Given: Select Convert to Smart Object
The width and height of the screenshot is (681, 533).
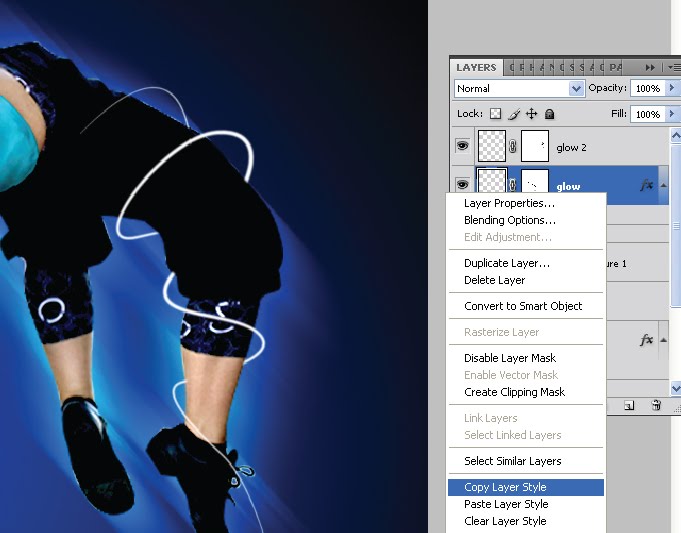Looking at the screenshot, I should click(x=526, y=306).
